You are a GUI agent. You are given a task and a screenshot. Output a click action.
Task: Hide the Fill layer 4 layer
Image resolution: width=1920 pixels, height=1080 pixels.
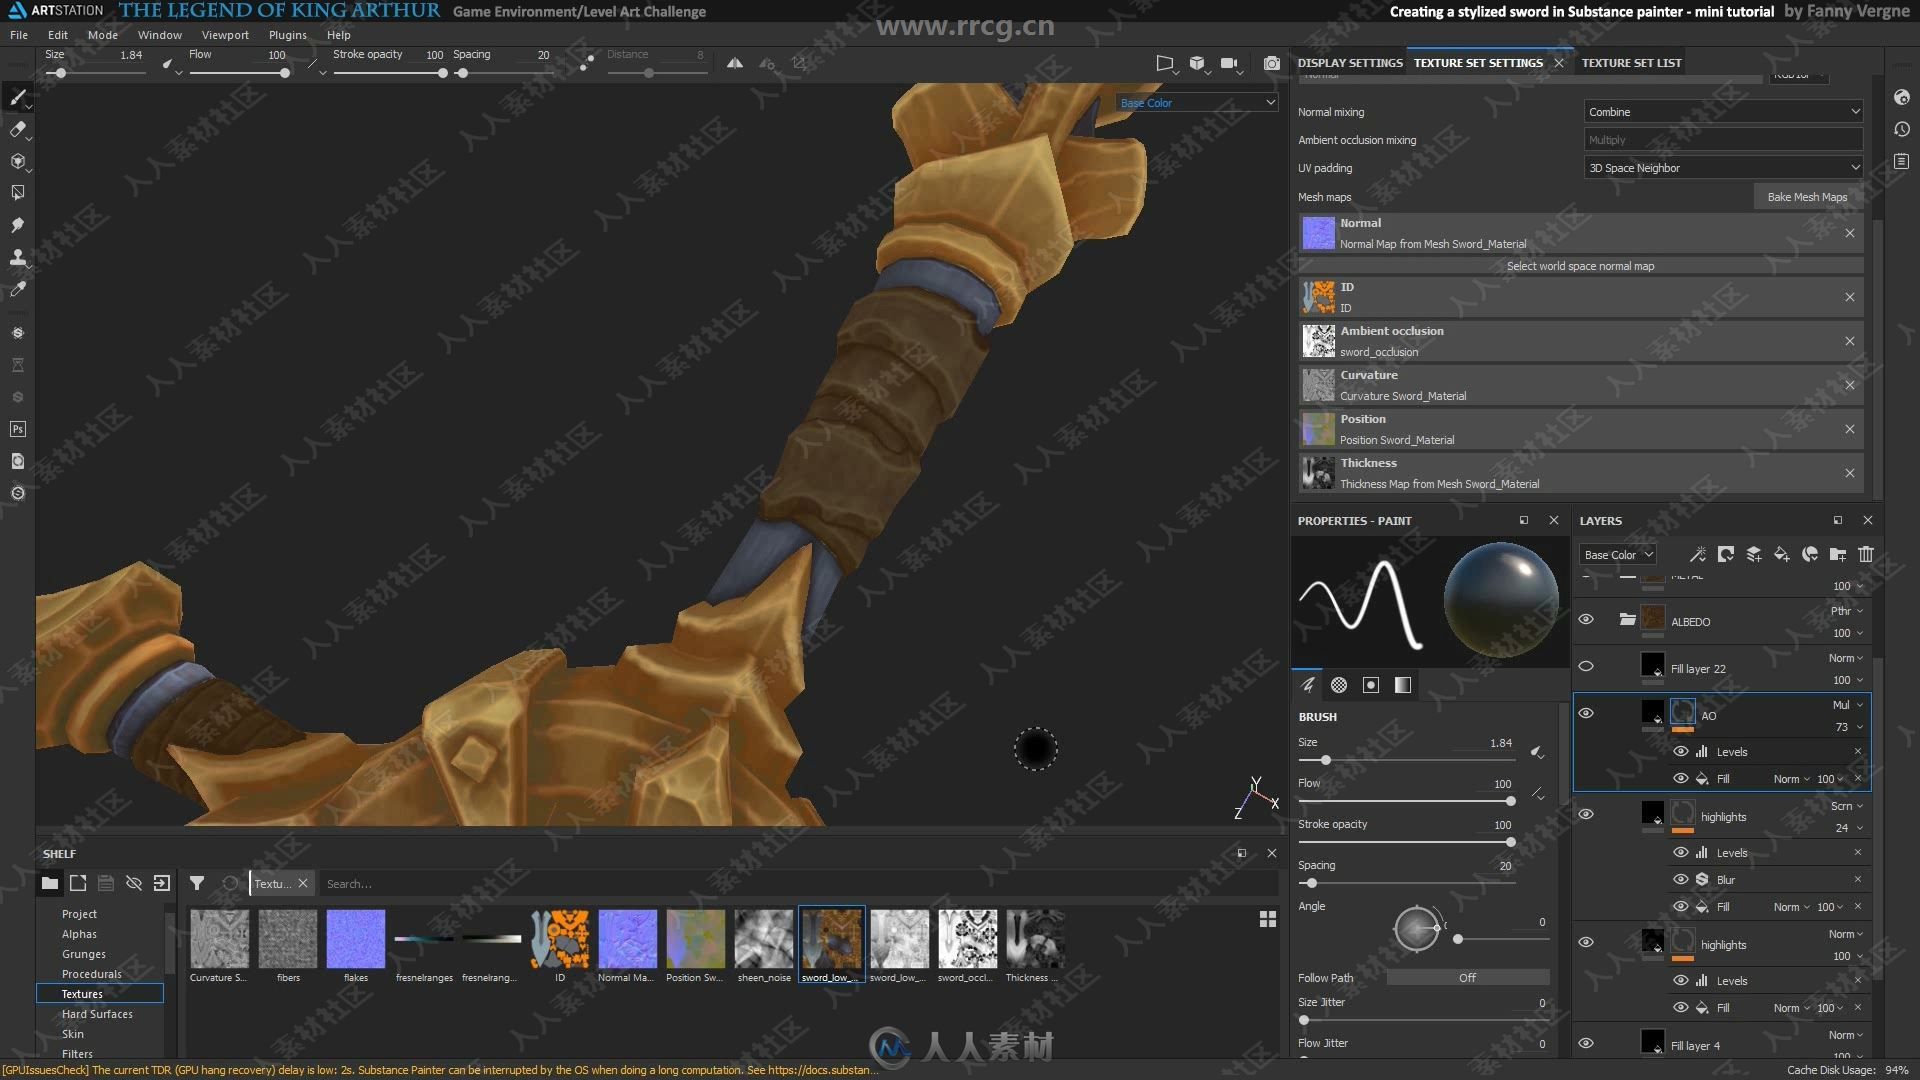pyautogui.click(x=1586, y=1044)
